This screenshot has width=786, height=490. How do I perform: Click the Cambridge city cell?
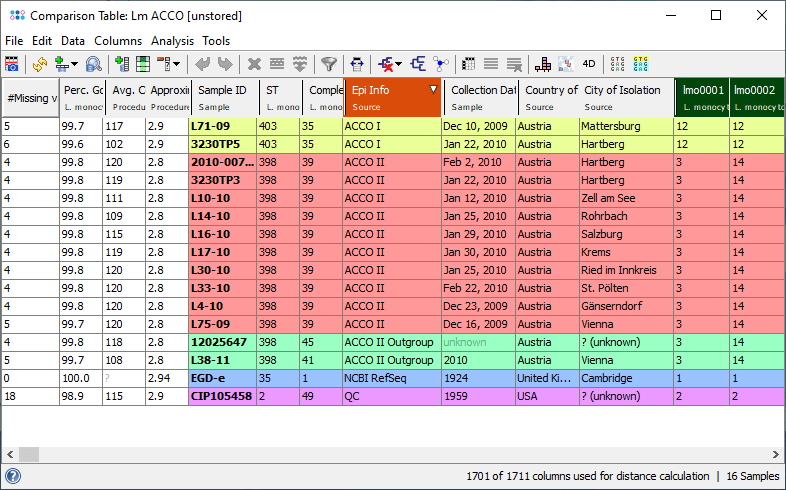click(x=626, y=378)
